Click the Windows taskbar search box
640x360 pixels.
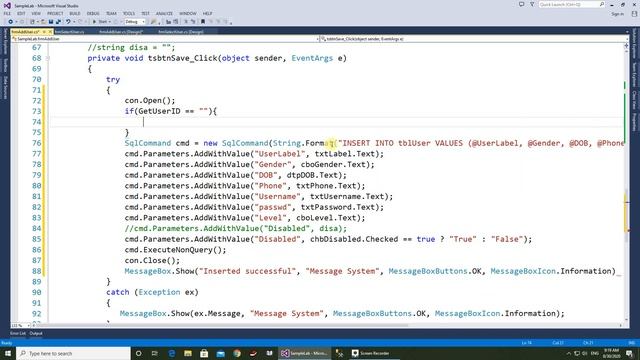pos(73,353)
